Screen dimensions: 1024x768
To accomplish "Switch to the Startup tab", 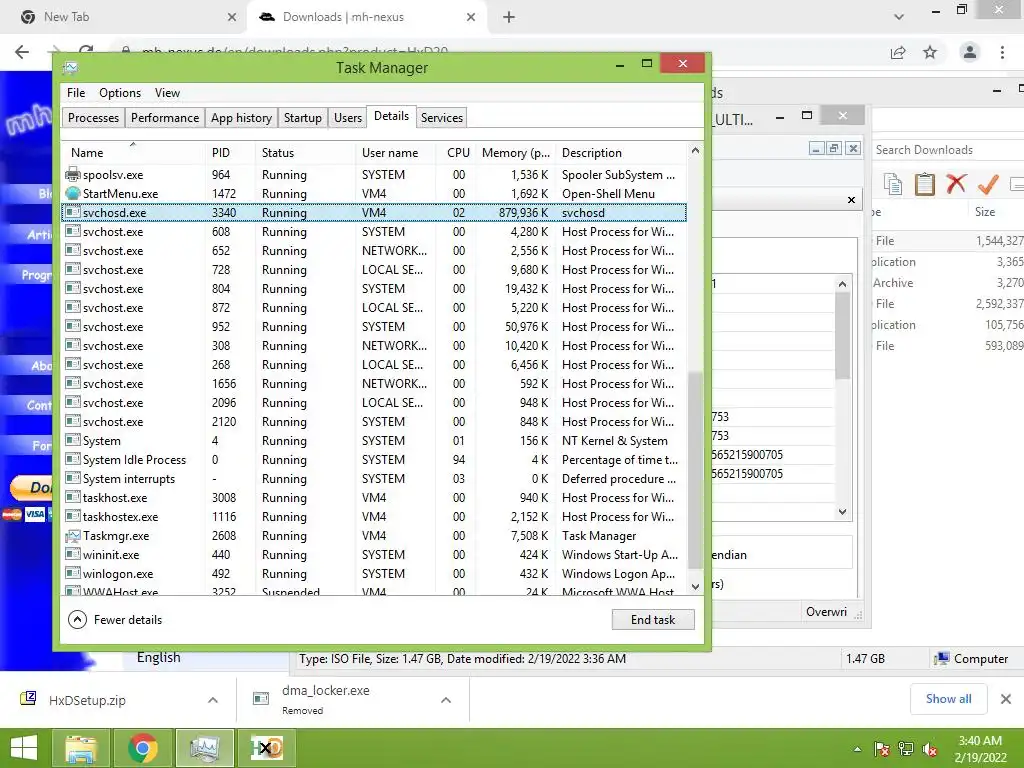I will pyautogui.click(x=302, y=118).
